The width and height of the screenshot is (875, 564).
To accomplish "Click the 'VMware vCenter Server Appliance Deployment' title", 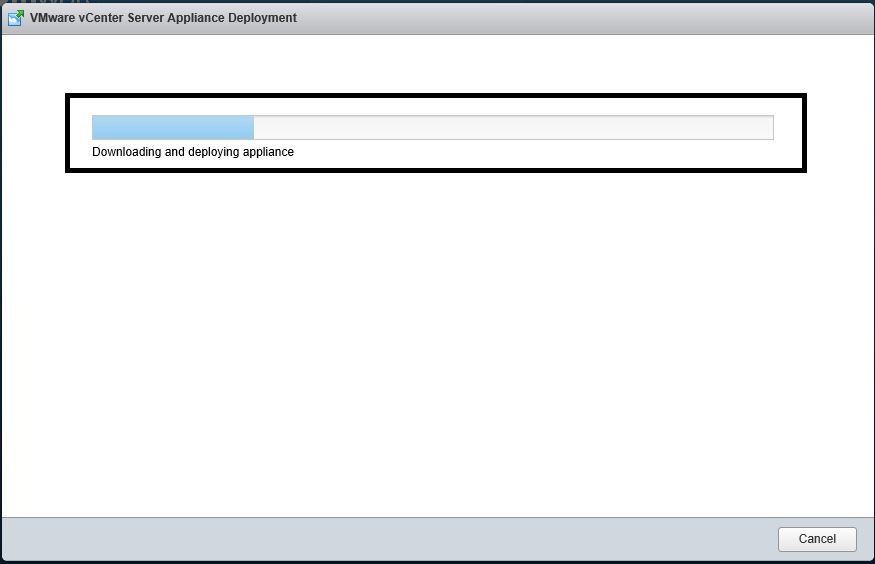I will click(163, 18).
